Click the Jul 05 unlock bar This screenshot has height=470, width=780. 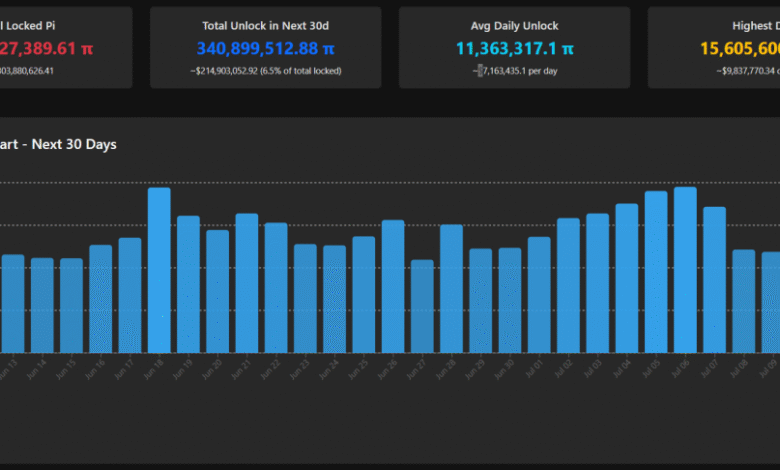point(656,272)
